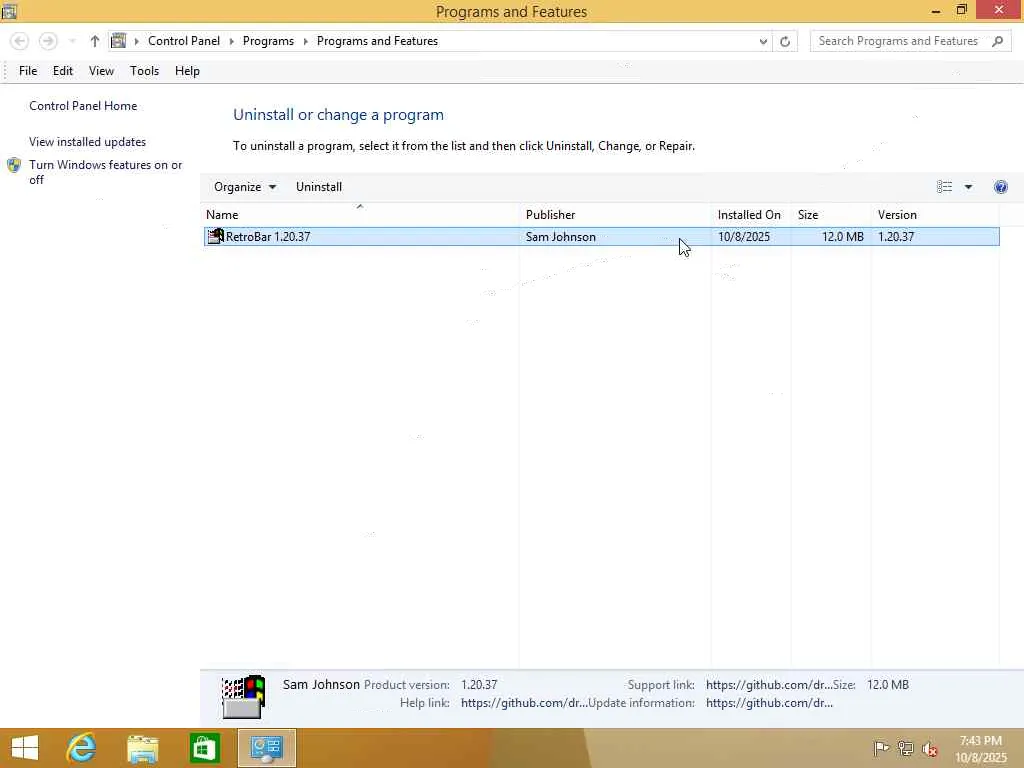Launch Internet Explorer from taskbar
The height and width of the screenshot is (768, 1024).
point(82,748)
